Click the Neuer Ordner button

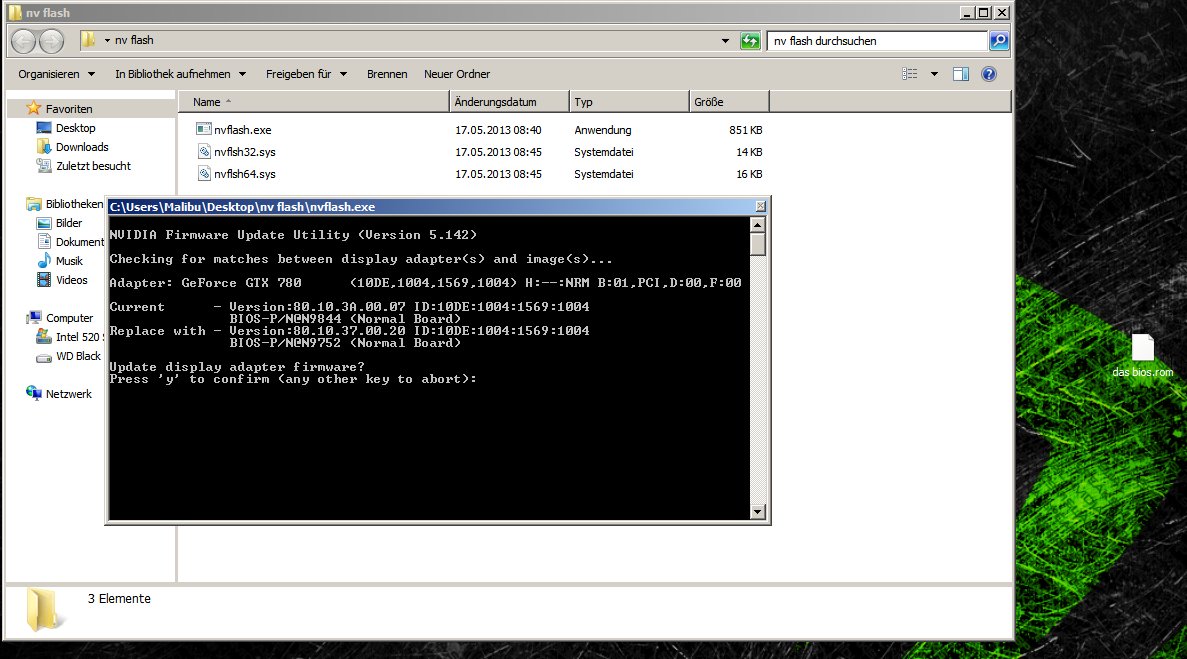[456, 74]
